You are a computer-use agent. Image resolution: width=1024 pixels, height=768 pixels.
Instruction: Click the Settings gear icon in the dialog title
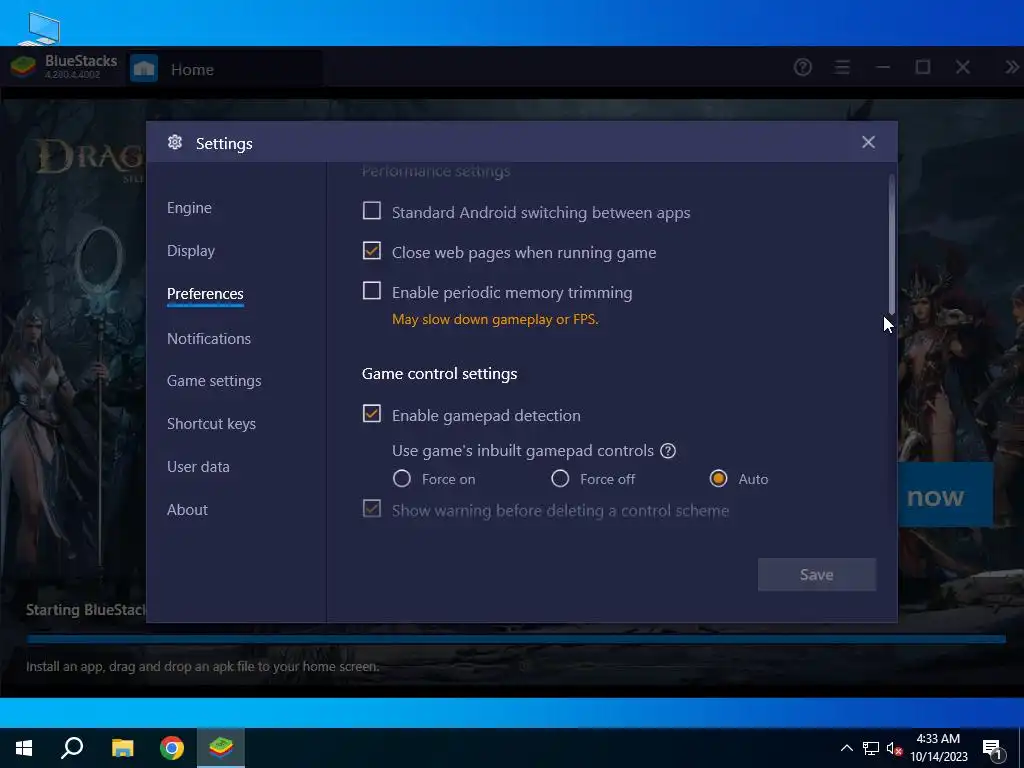pyautogui.click(x=175, y=142)
